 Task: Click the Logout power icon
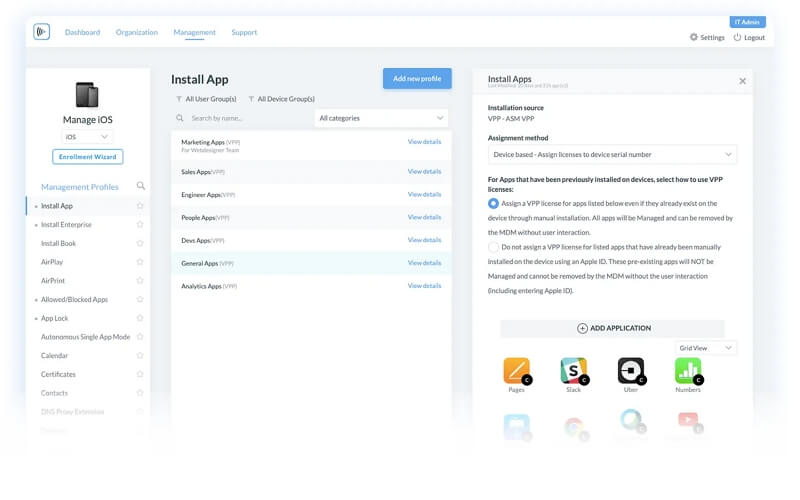click(x=737, y=37)
